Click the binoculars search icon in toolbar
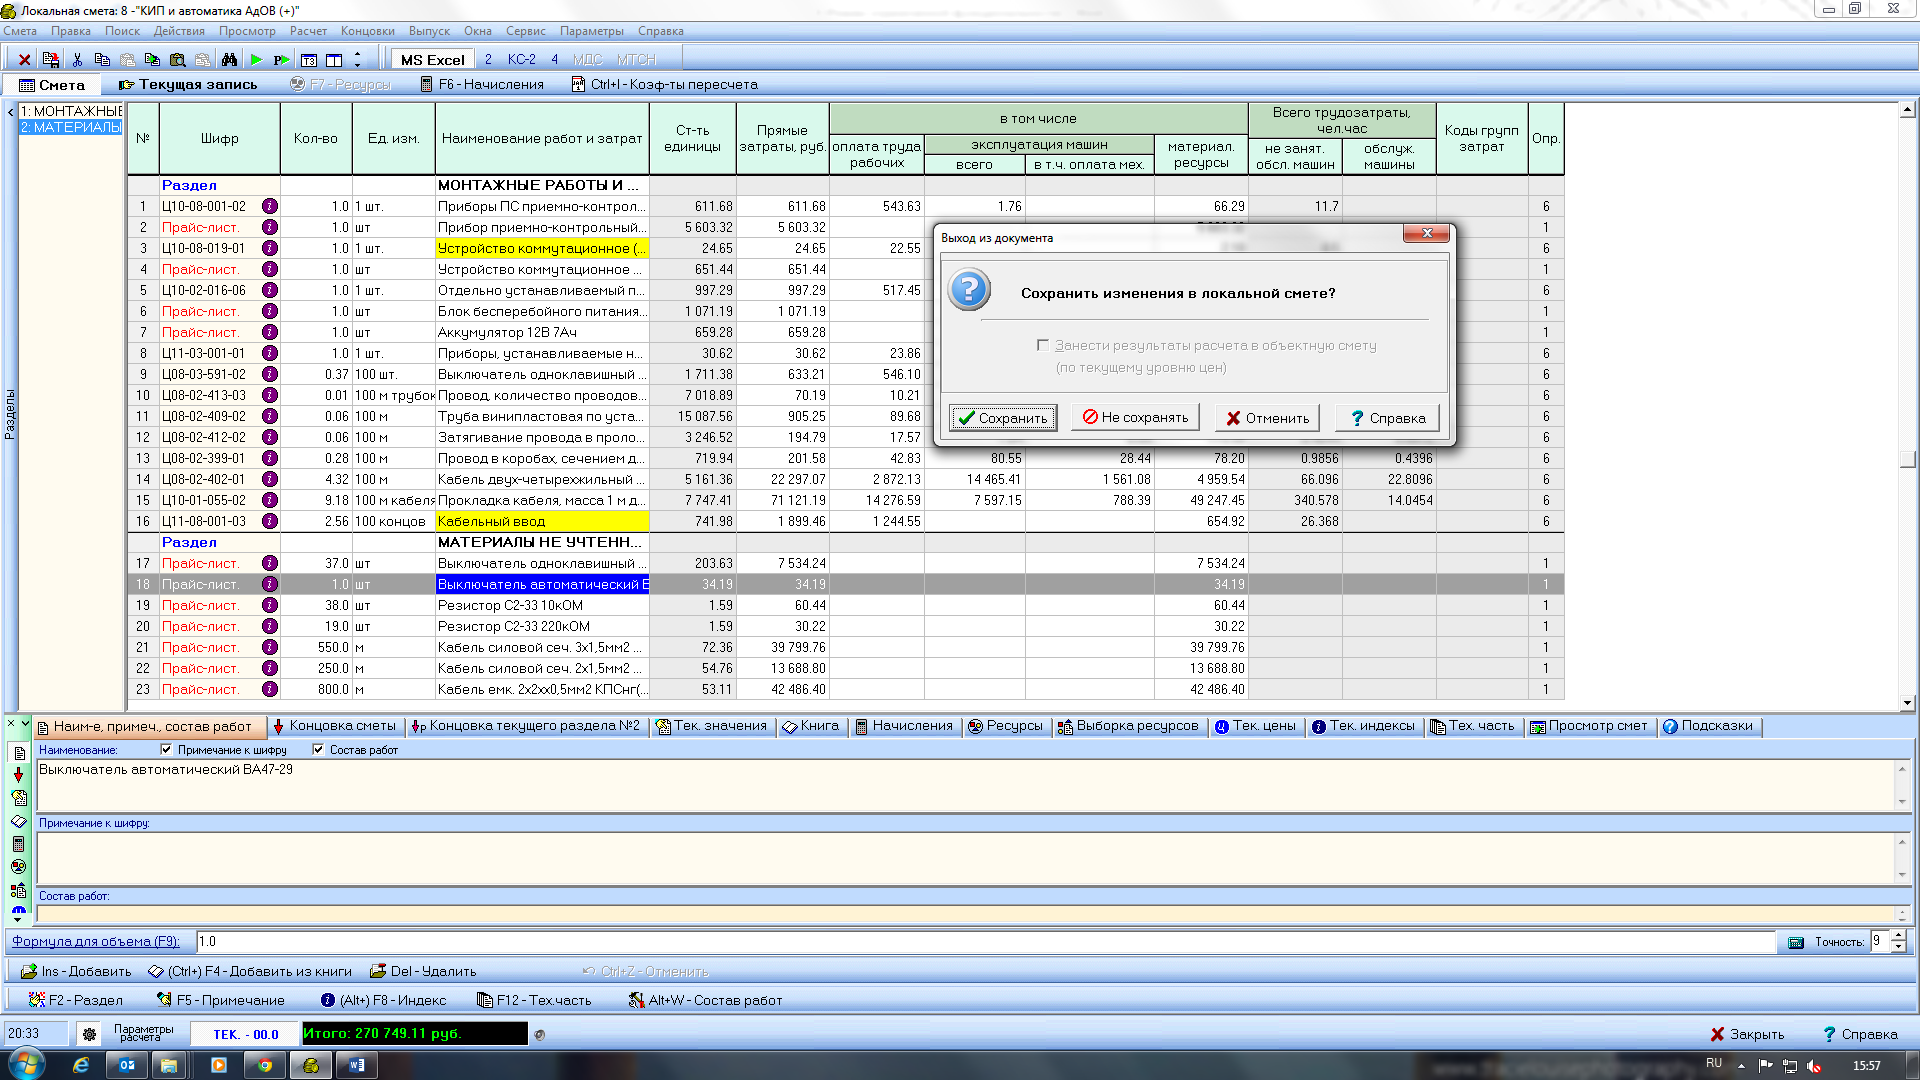This screenshot has width=1920, height=1080. 229,60
